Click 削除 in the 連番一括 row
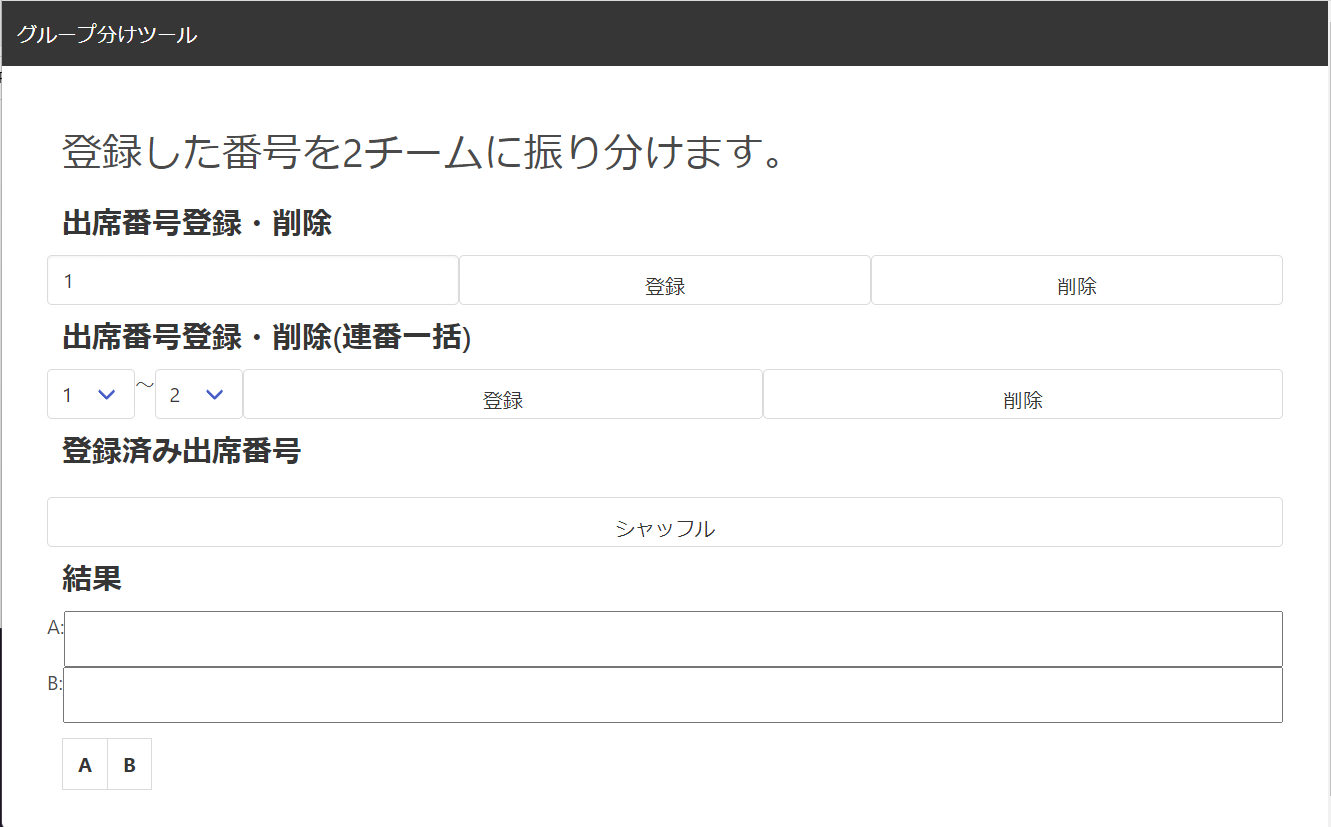 [x=1022, y=395]
